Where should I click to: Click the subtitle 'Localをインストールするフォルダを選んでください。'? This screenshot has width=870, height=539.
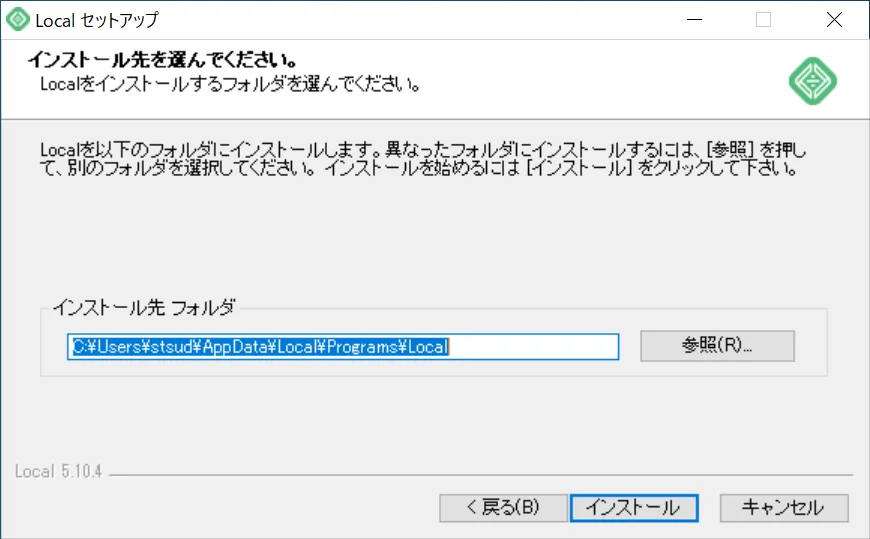[230, 84]
